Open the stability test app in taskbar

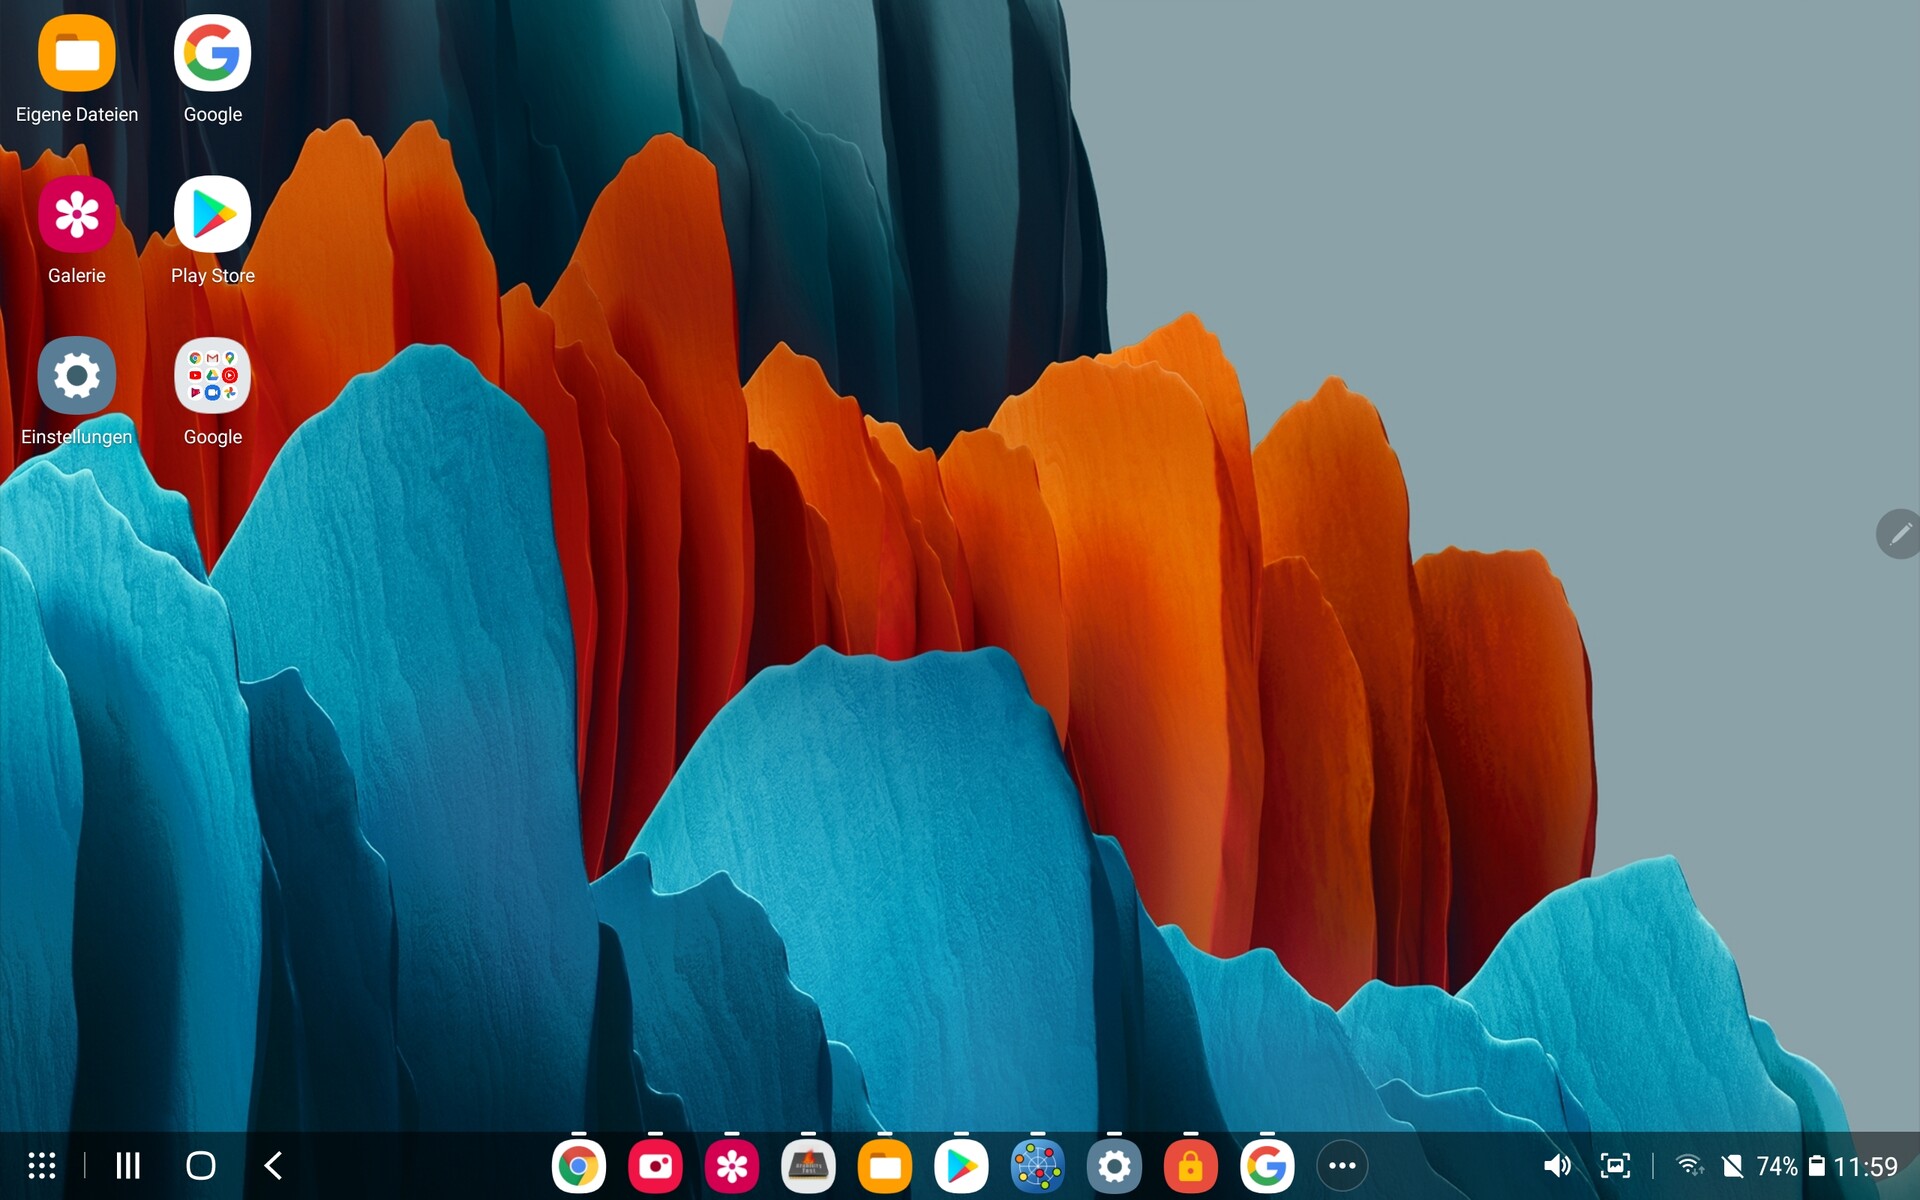tap(808, 1166)
